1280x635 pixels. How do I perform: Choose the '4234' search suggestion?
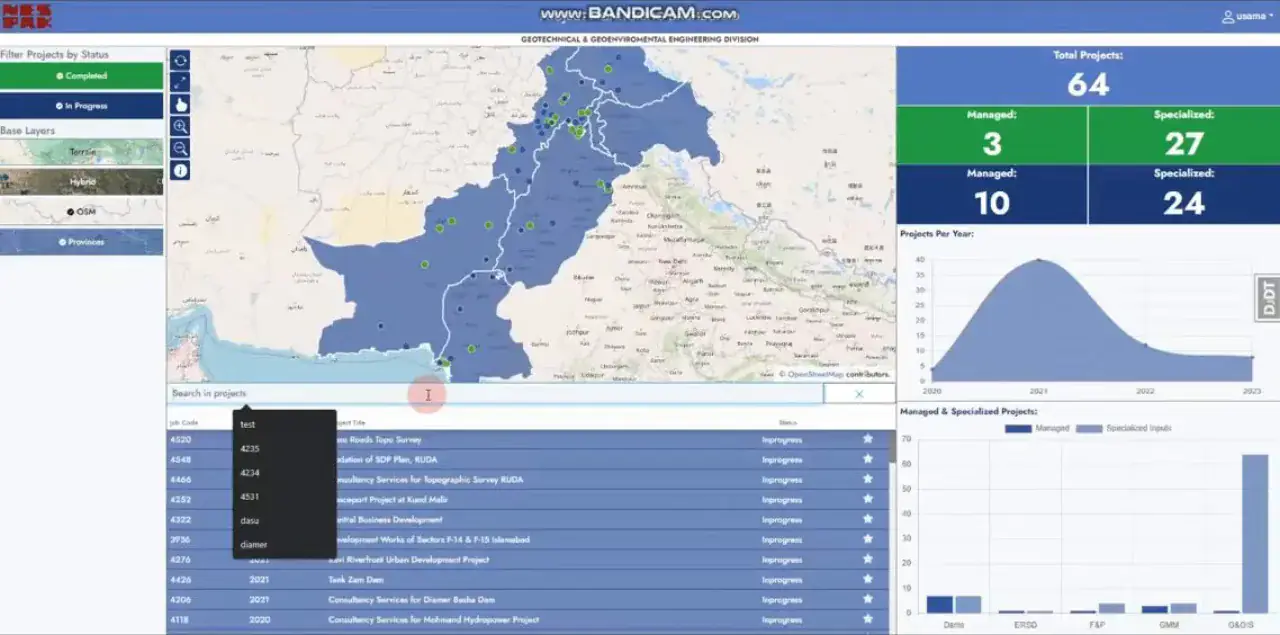click(284, 472)
